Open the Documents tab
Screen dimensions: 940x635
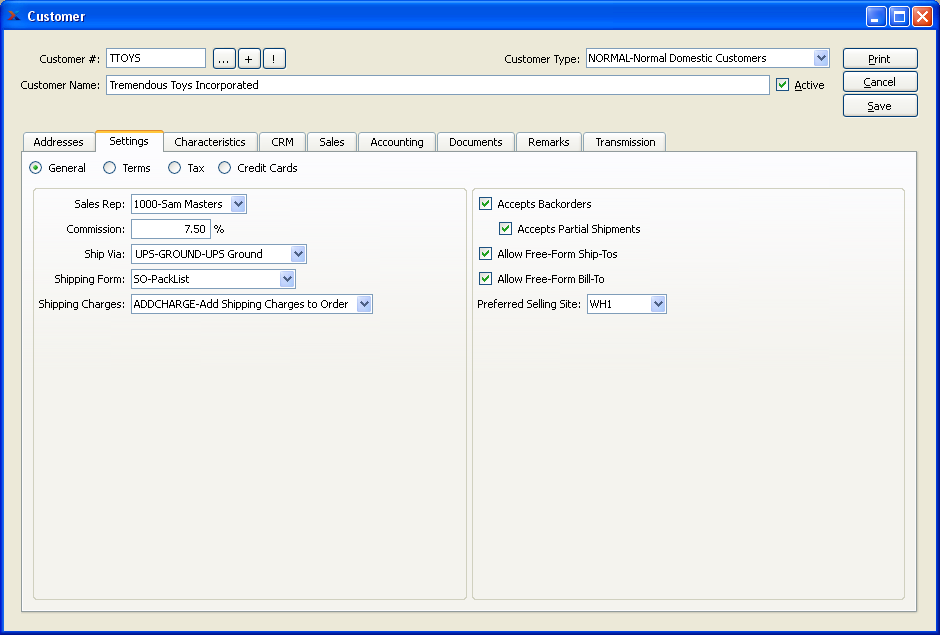pyautogui.click(x=475, y=142)
